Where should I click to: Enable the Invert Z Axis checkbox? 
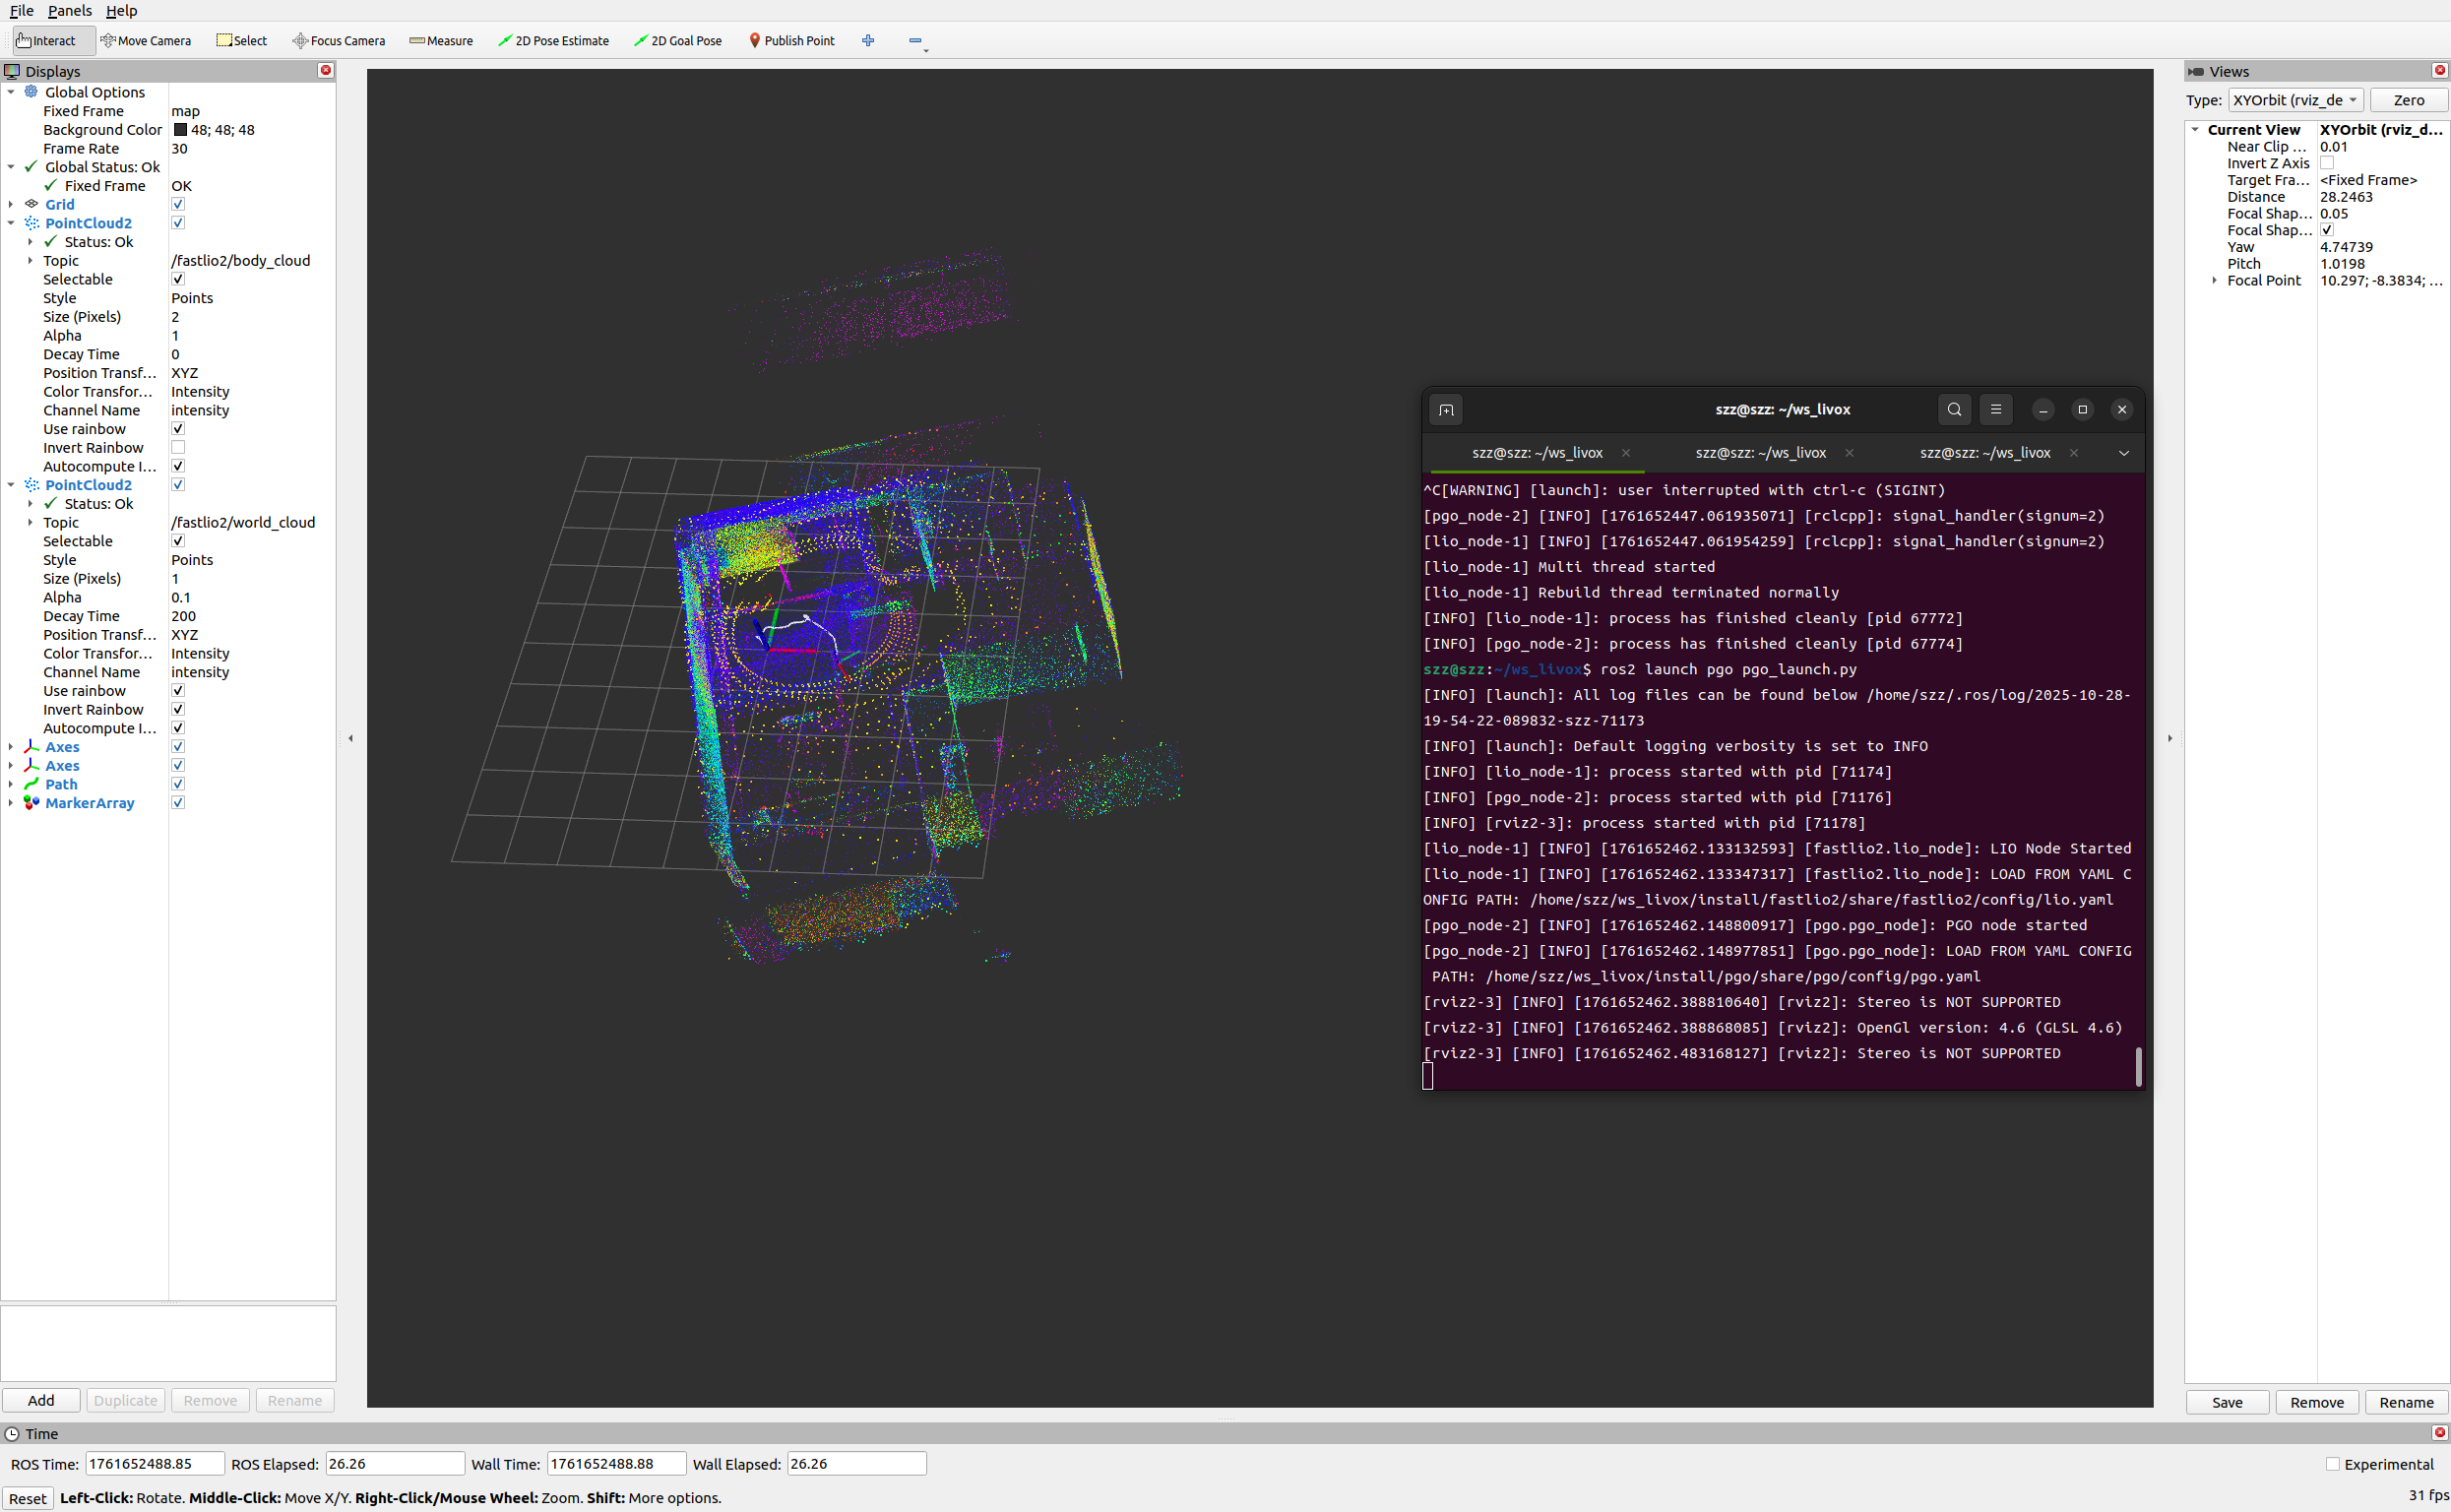click(x=2326, y=163)
